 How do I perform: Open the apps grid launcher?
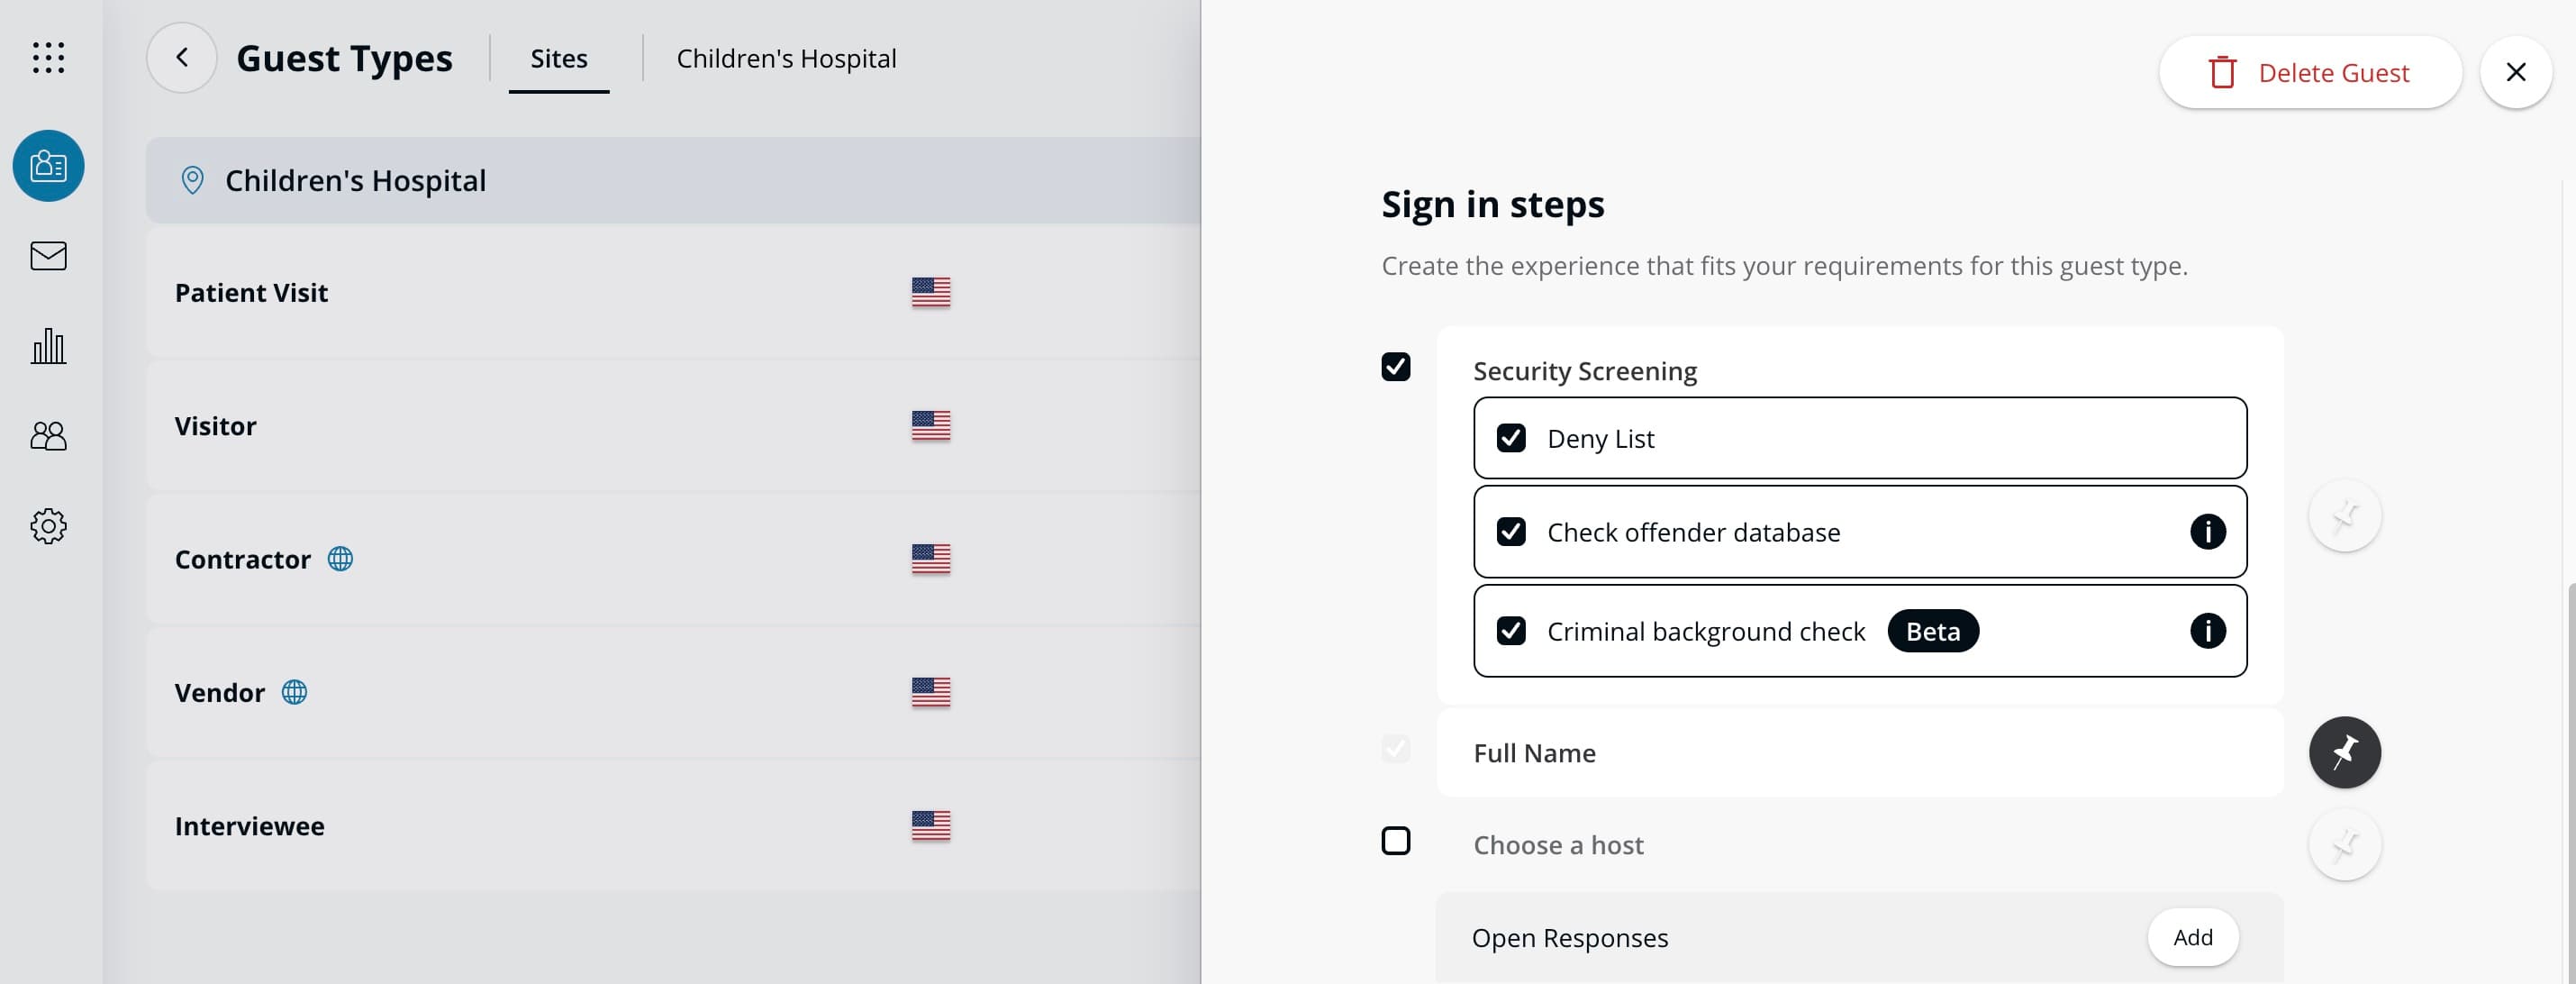pos(48,58)
